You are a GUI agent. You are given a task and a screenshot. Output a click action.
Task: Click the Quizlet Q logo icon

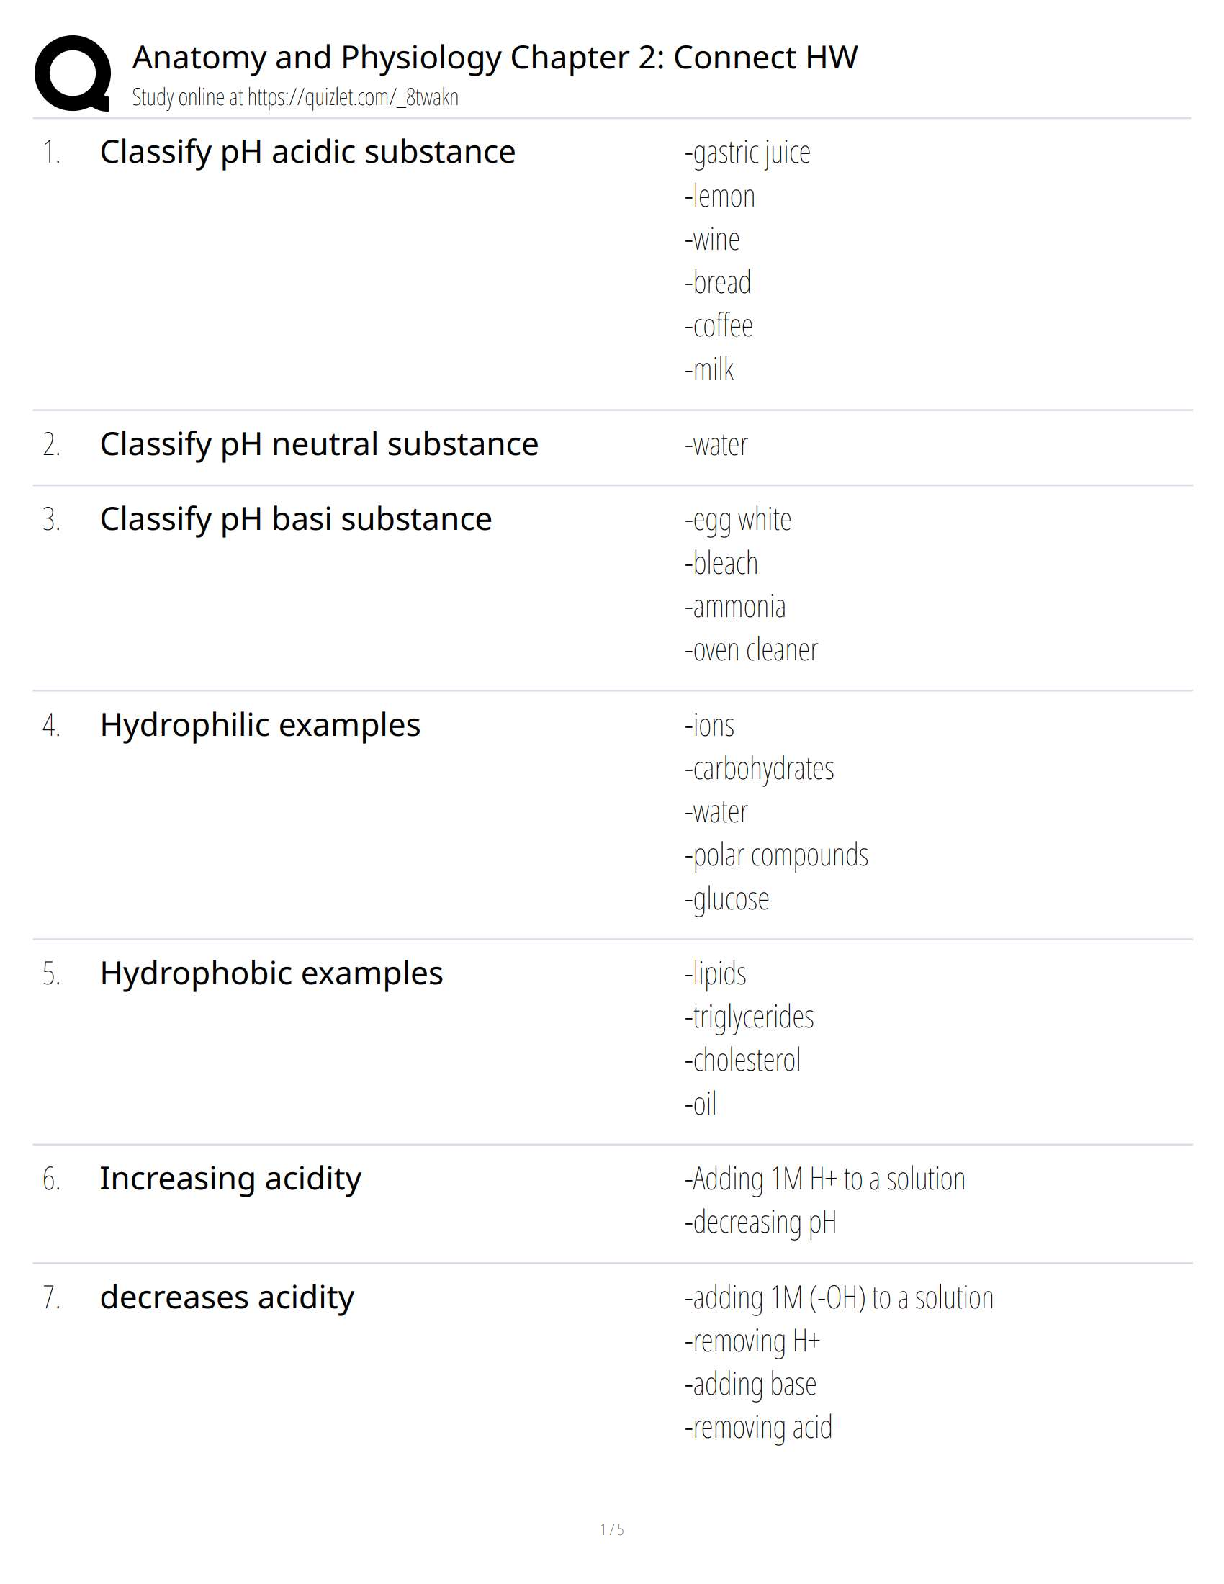[x=72, y=73]
